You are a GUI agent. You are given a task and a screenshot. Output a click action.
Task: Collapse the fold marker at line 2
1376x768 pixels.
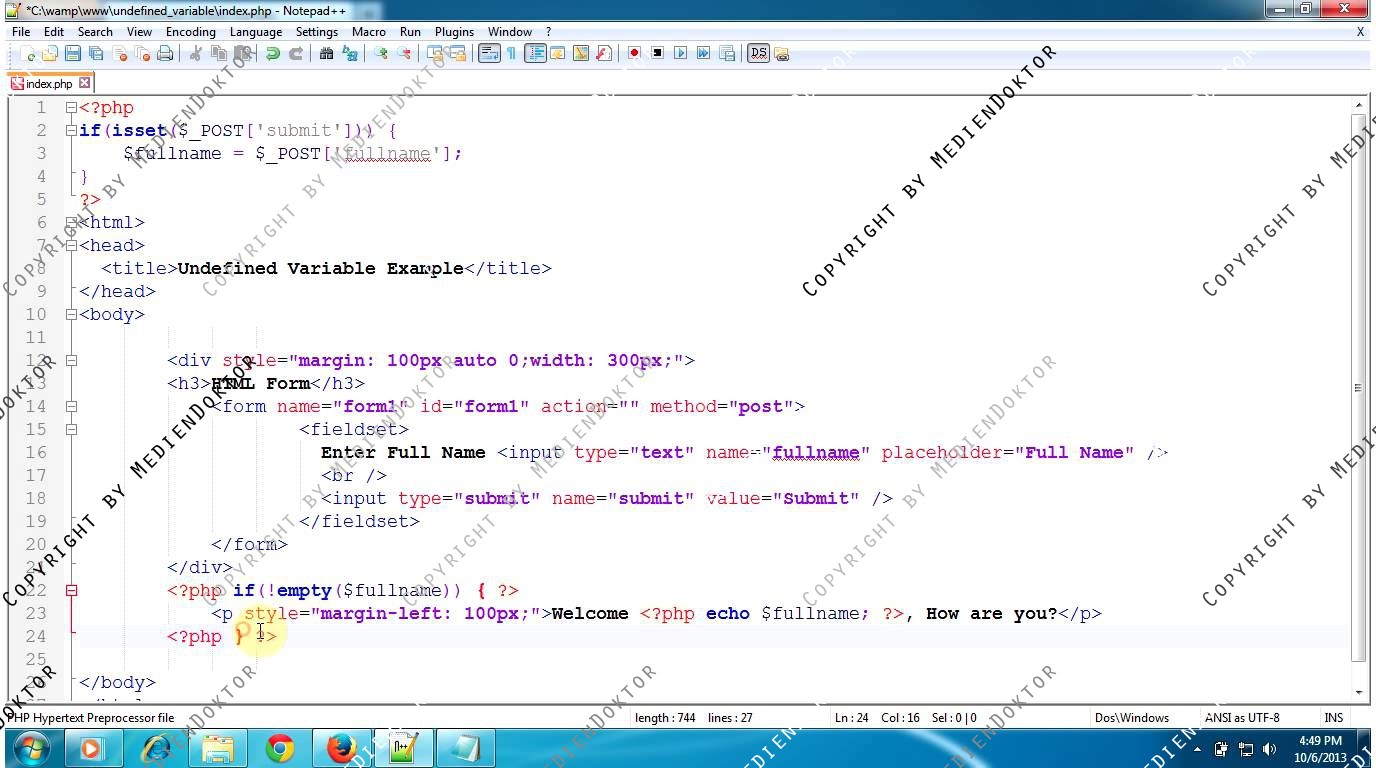pyautogui.click(x=71, y=130)
